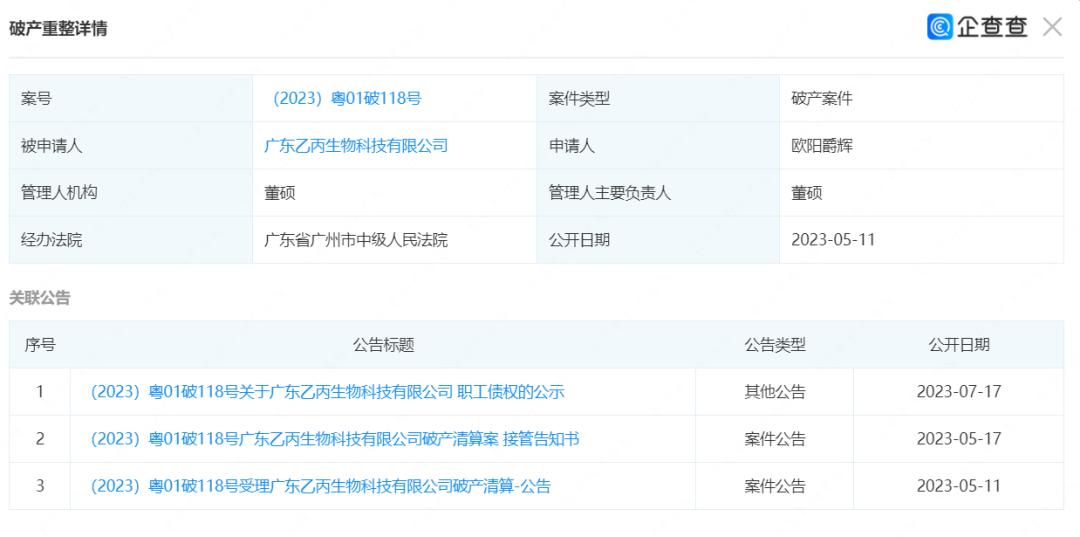Click 董硕 in 管理人机构 row
This screenshot has height=537, width=1080.
(280, 193)
